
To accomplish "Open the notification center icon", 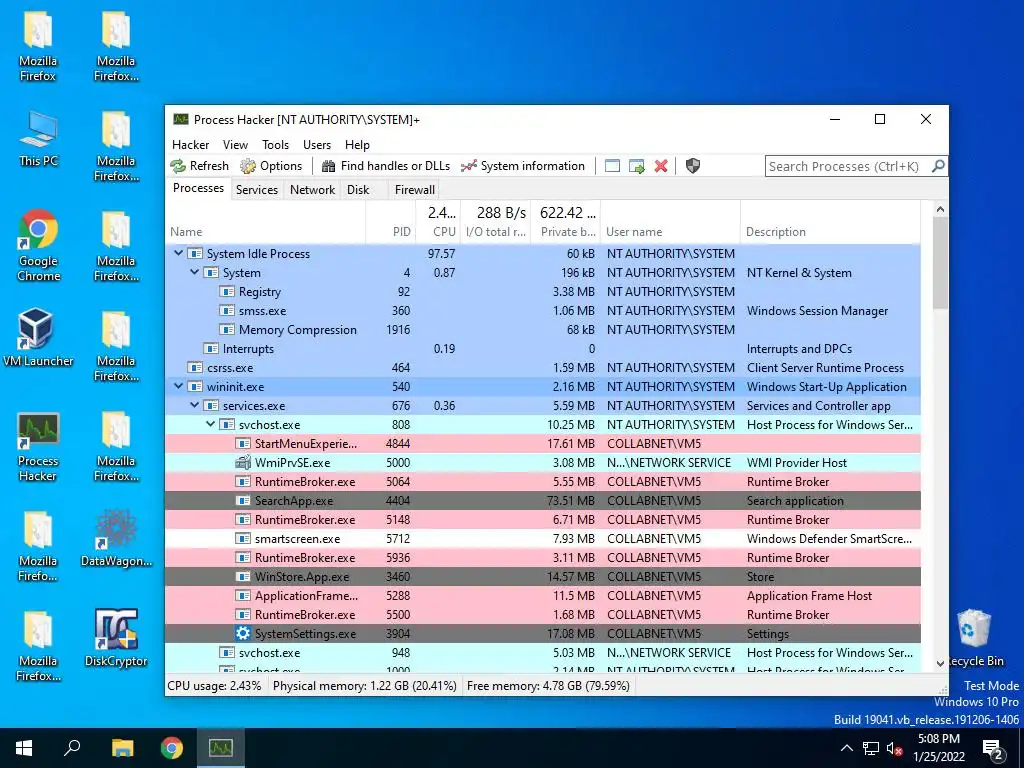I will [x=993, y=748].
